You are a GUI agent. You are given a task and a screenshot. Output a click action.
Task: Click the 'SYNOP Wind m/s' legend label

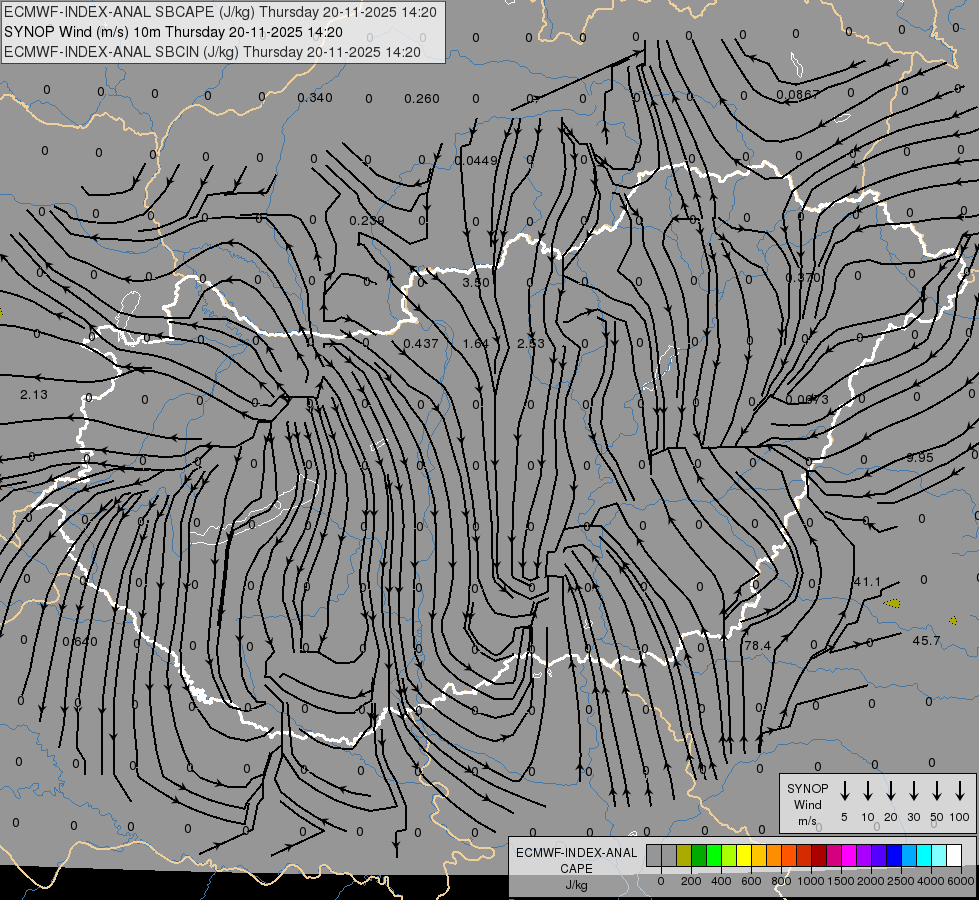807,804
